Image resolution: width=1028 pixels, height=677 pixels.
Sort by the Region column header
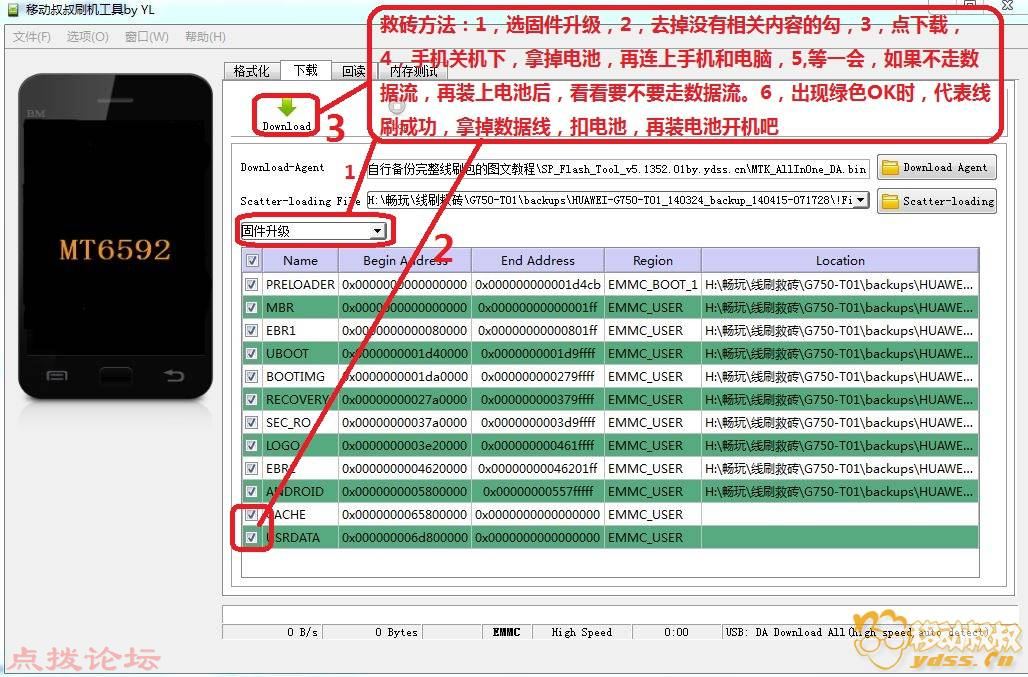click(x=652, y=260)
